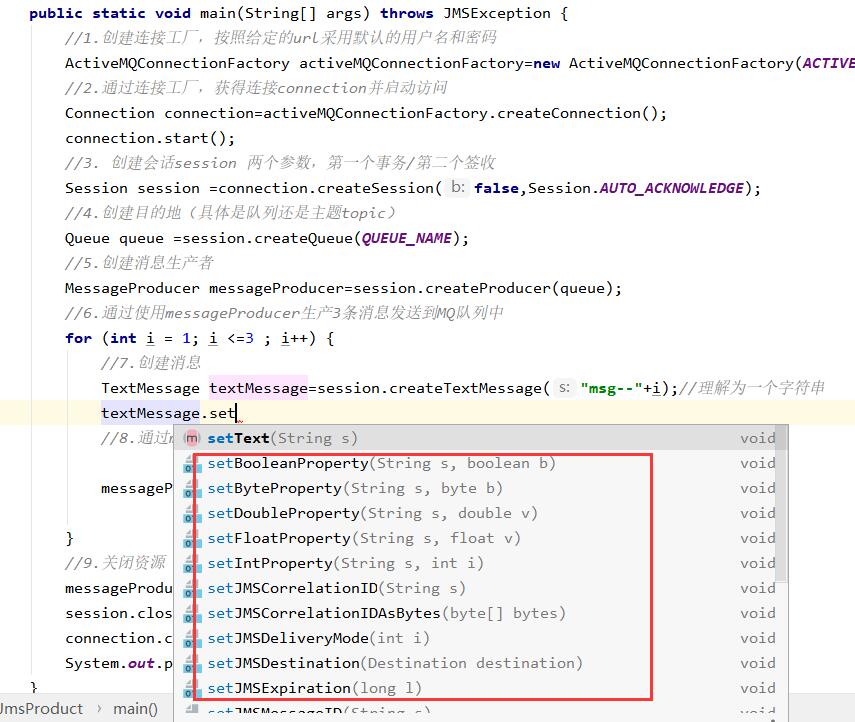Click the "s:" parameter hint in createTextMessage
The height and width of the screenshot is (722, 855).
point(564,388)
